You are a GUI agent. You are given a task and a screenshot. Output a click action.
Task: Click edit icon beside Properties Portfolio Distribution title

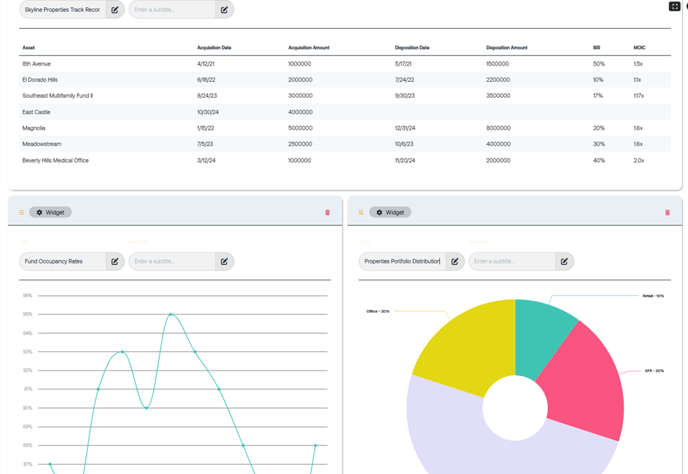(x=455, y=262)
